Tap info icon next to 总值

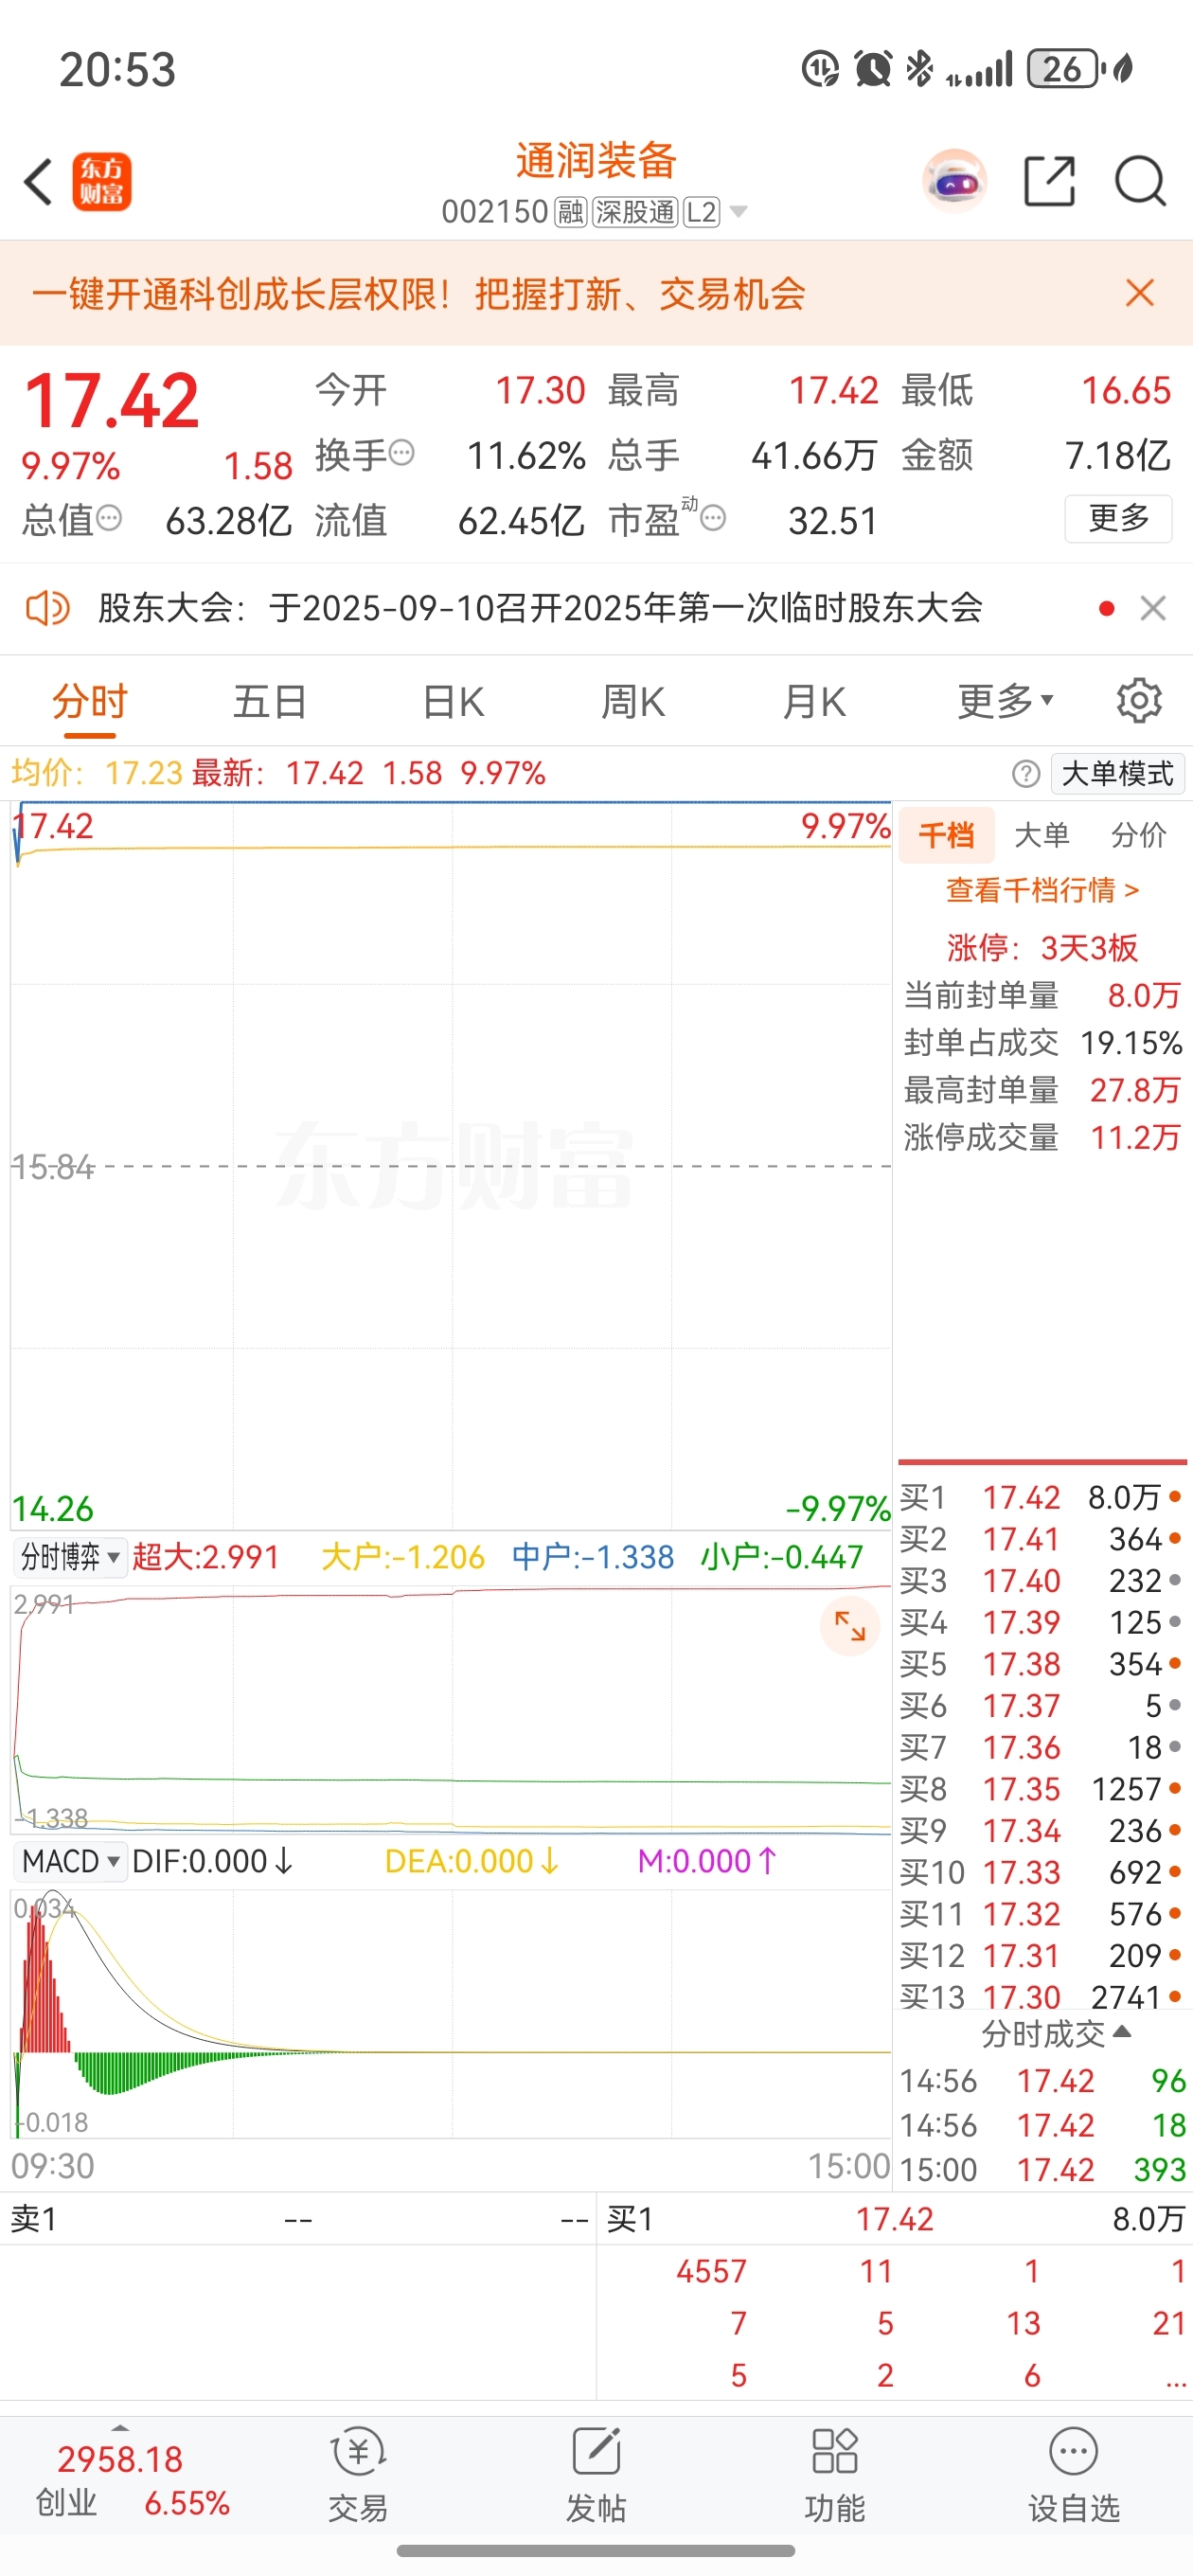[x=108, y=518]
